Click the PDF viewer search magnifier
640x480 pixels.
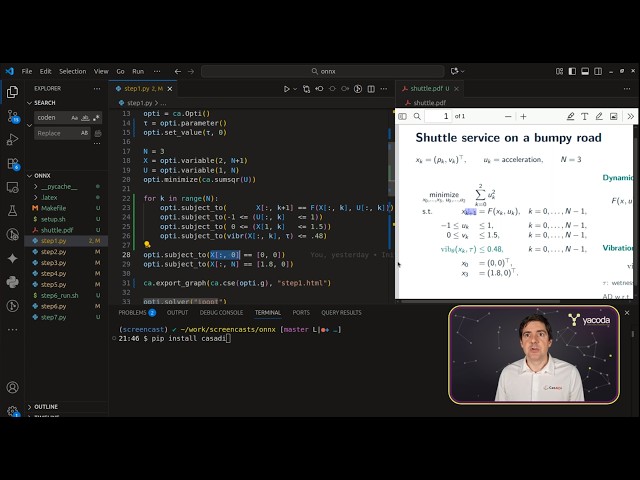(x=417, y=116)
